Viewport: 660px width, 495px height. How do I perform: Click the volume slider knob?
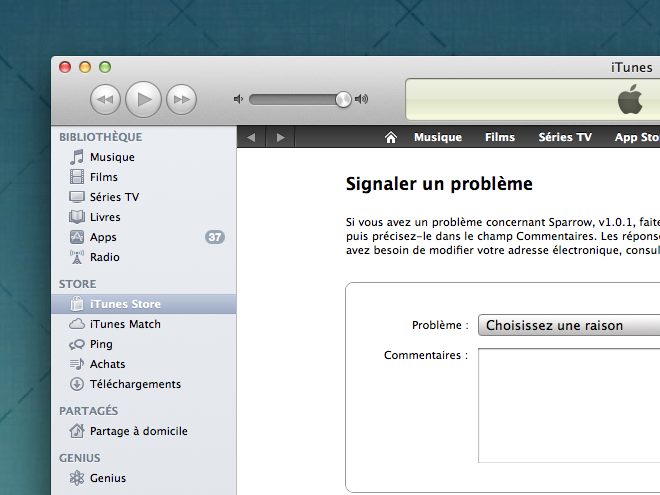(x=343, y=99)
